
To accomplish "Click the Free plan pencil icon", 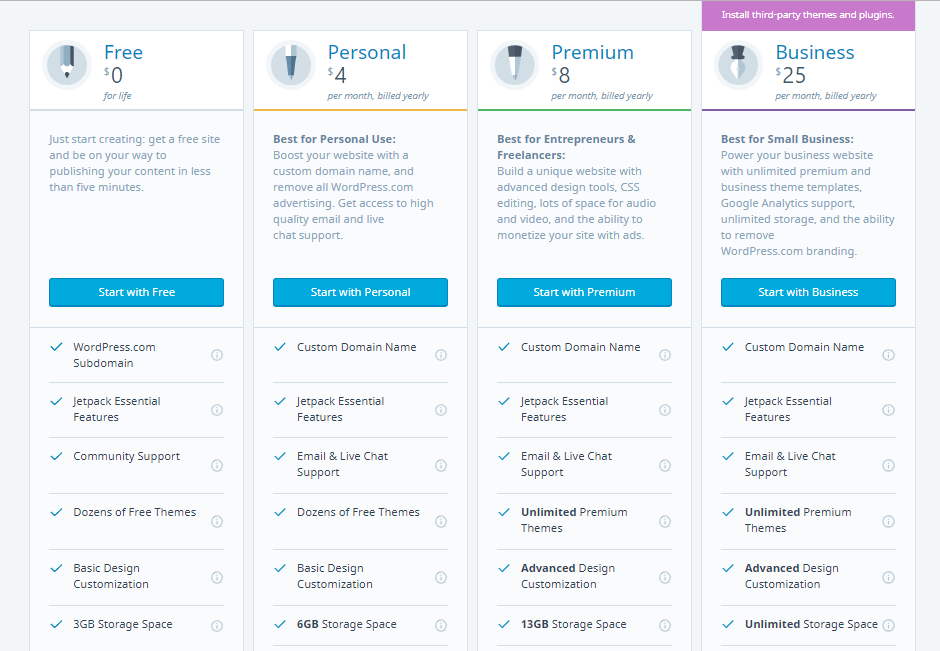I will (67, 65).
